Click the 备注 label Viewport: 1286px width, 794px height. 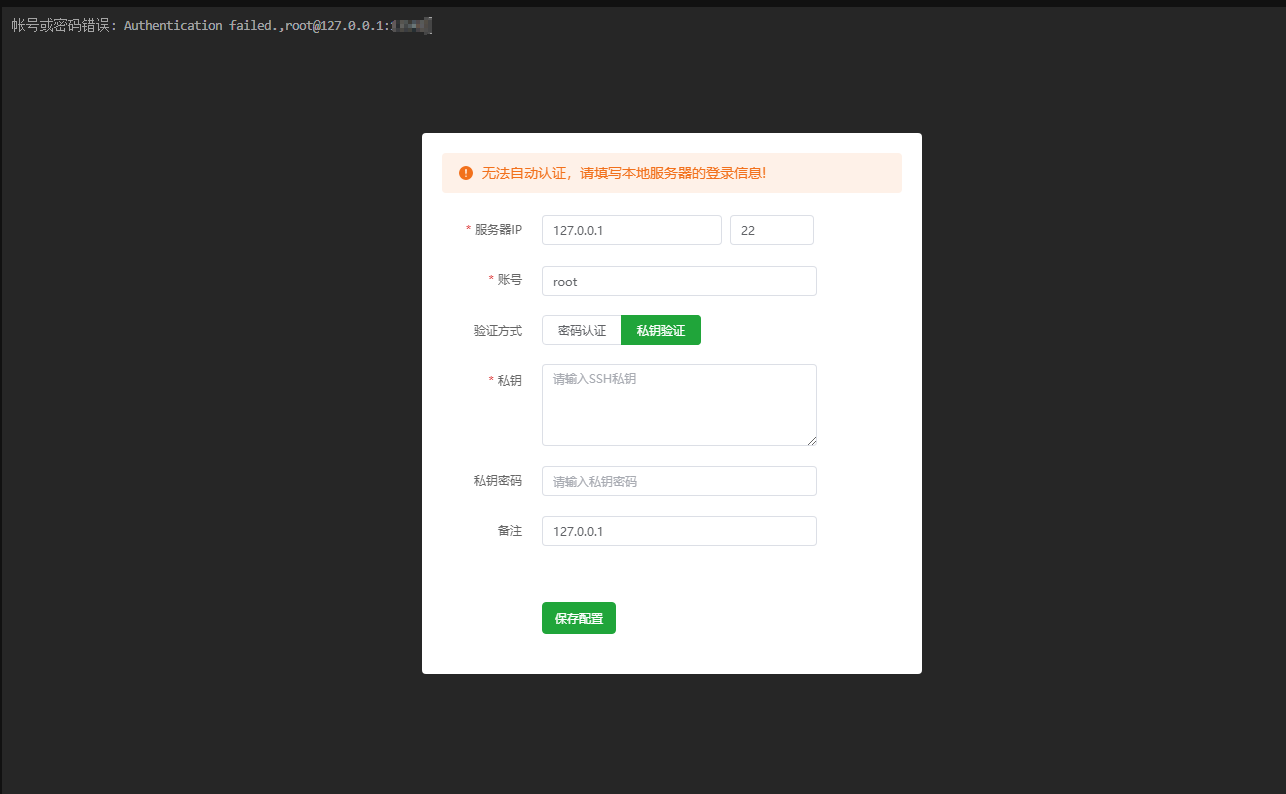pos(510,531)
